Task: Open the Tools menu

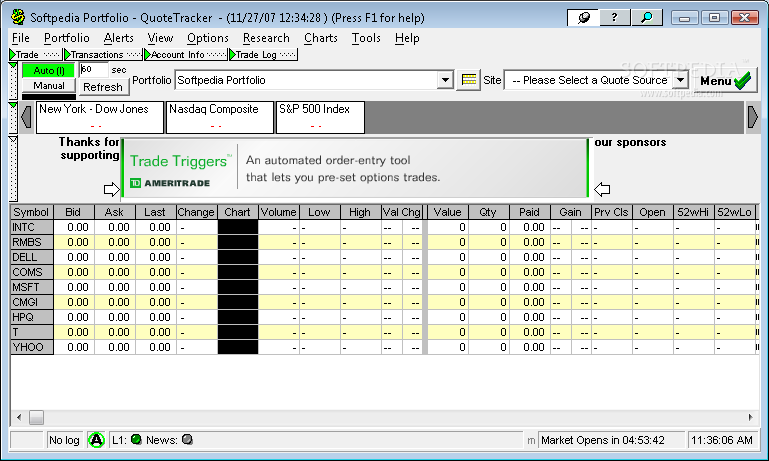Action: [x=366, y=38]
